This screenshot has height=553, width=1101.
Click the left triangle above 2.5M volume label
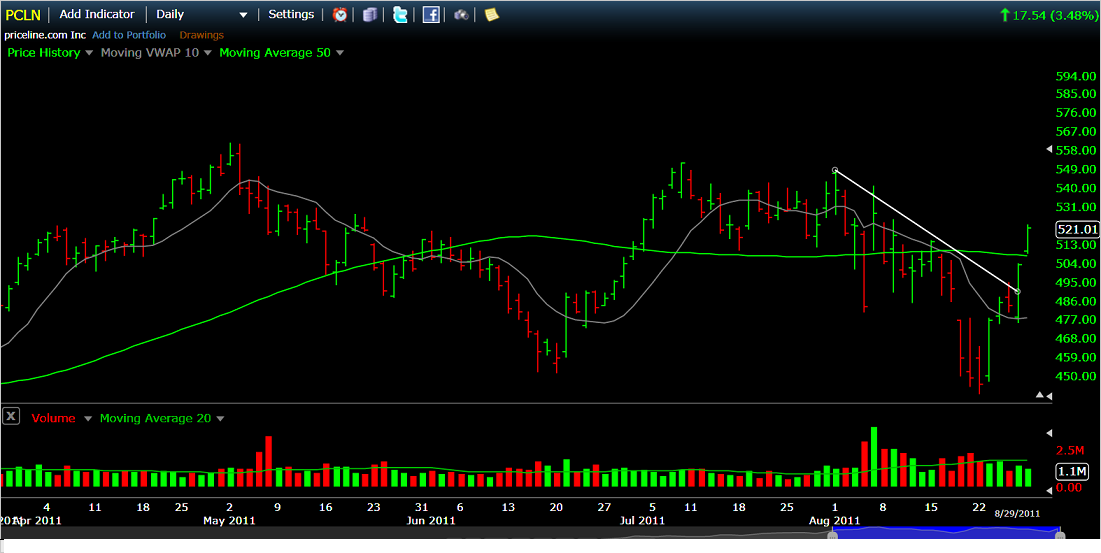click(x=1049, y=432)
